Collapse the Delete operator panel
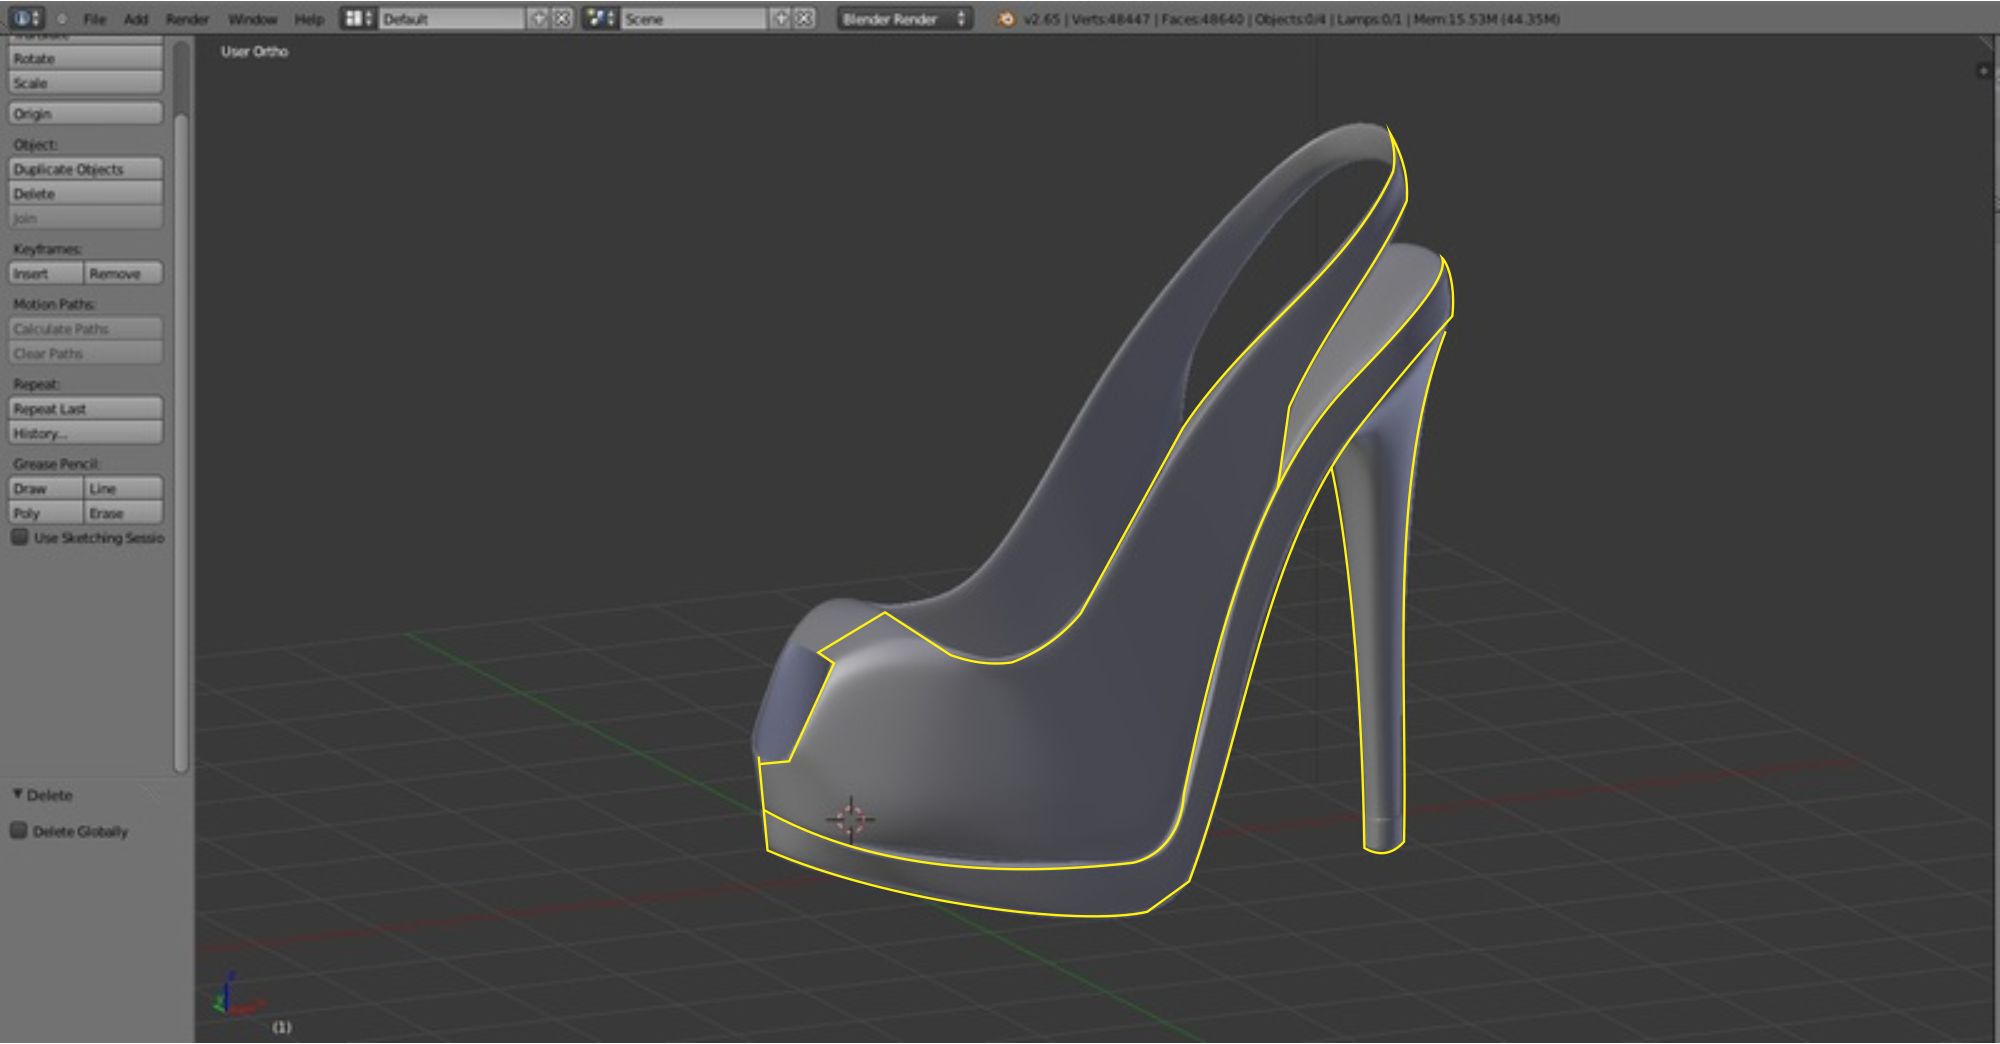 click(18, 795)
